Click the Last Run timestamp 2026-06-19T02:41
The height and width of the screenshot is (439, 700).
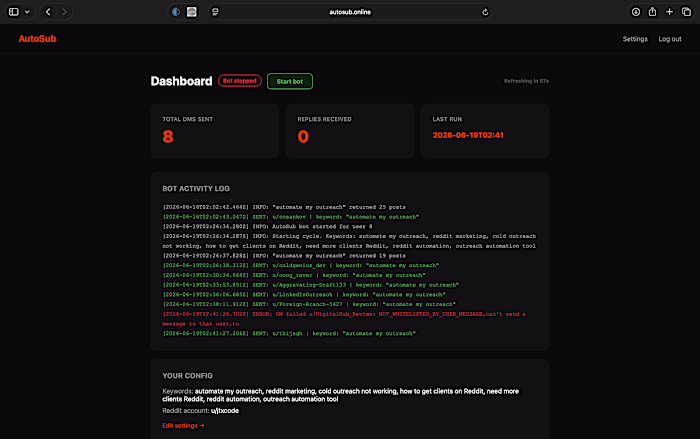[x=468, y=135]
